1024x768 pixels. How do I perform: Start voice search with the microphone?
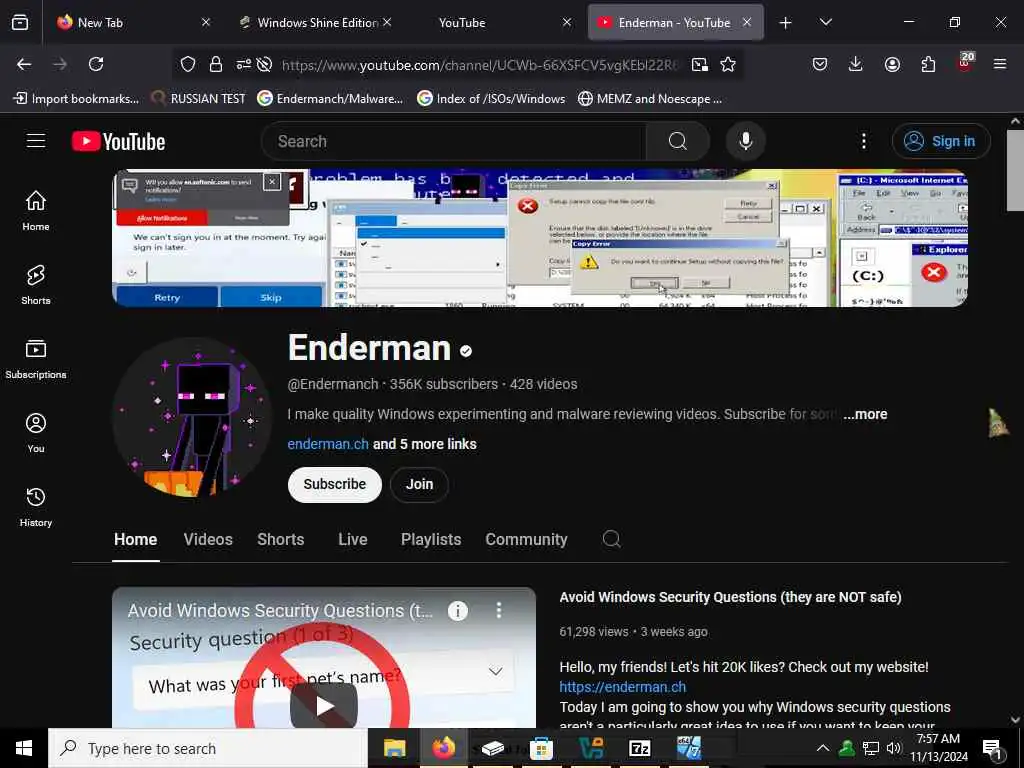coord(745,141)
